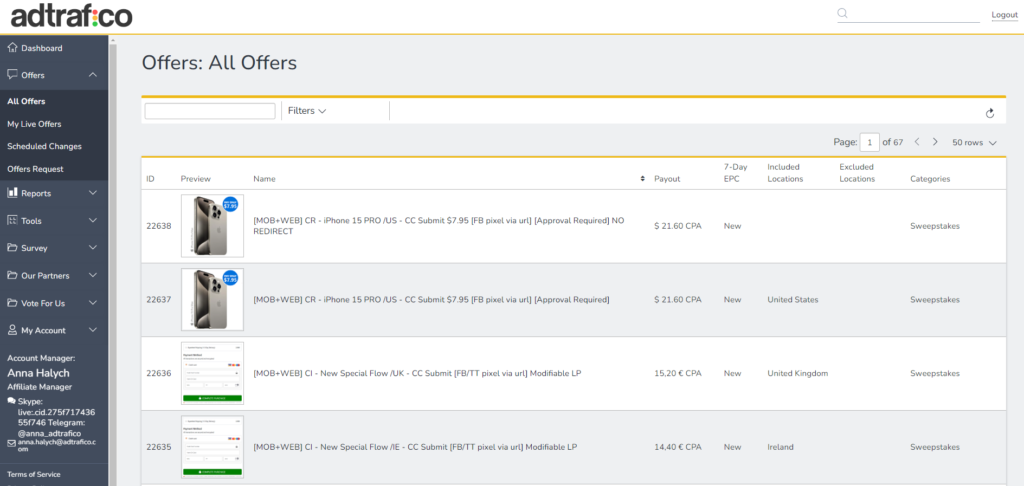Click the Included Locations column header

coord(786,173)
